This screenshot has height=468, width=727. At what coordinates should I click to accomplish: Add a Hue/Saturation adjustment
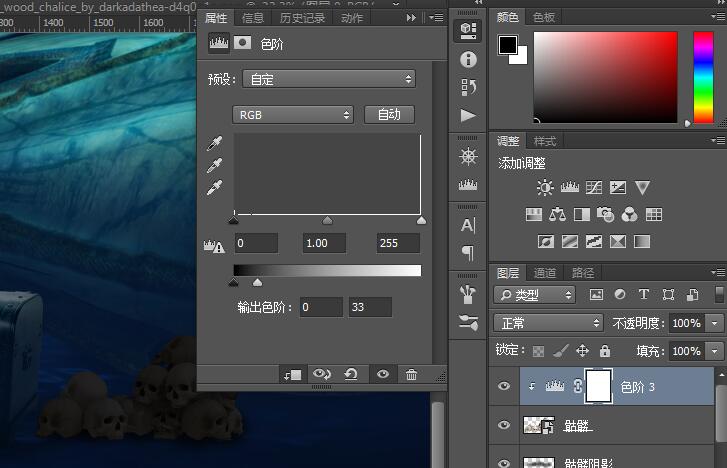tap(534, 214)
